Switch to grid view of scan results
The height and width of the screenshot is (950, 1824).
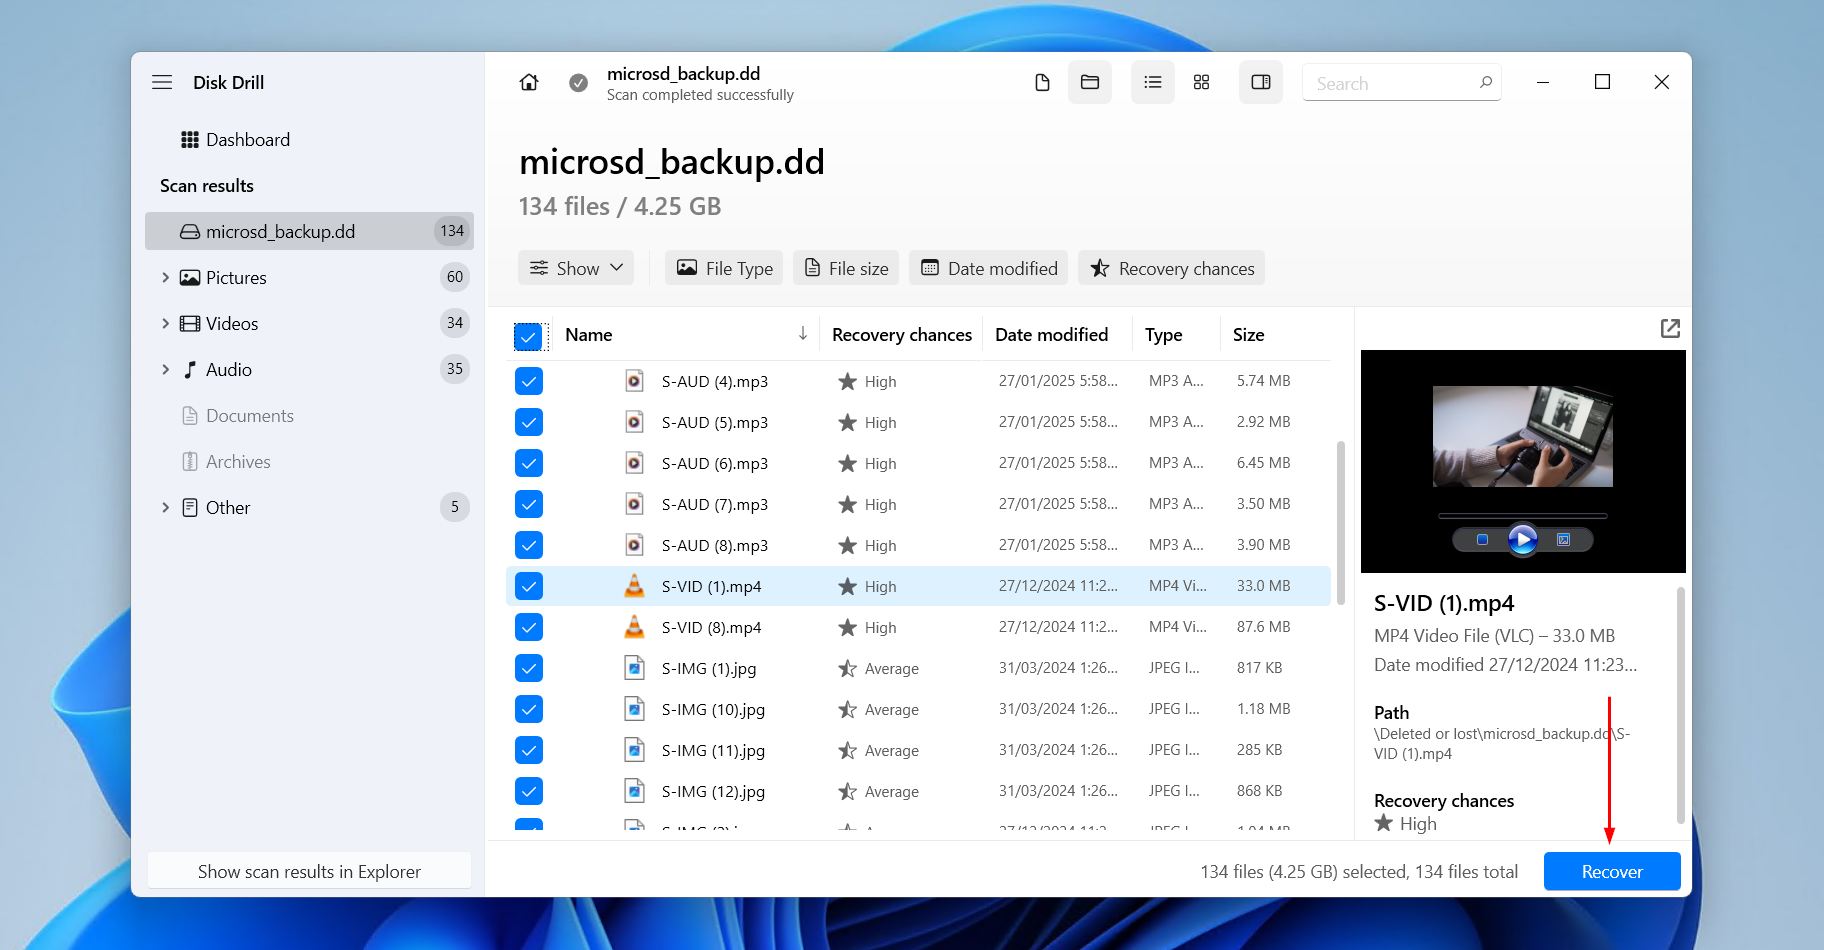tap(1201, 82)
